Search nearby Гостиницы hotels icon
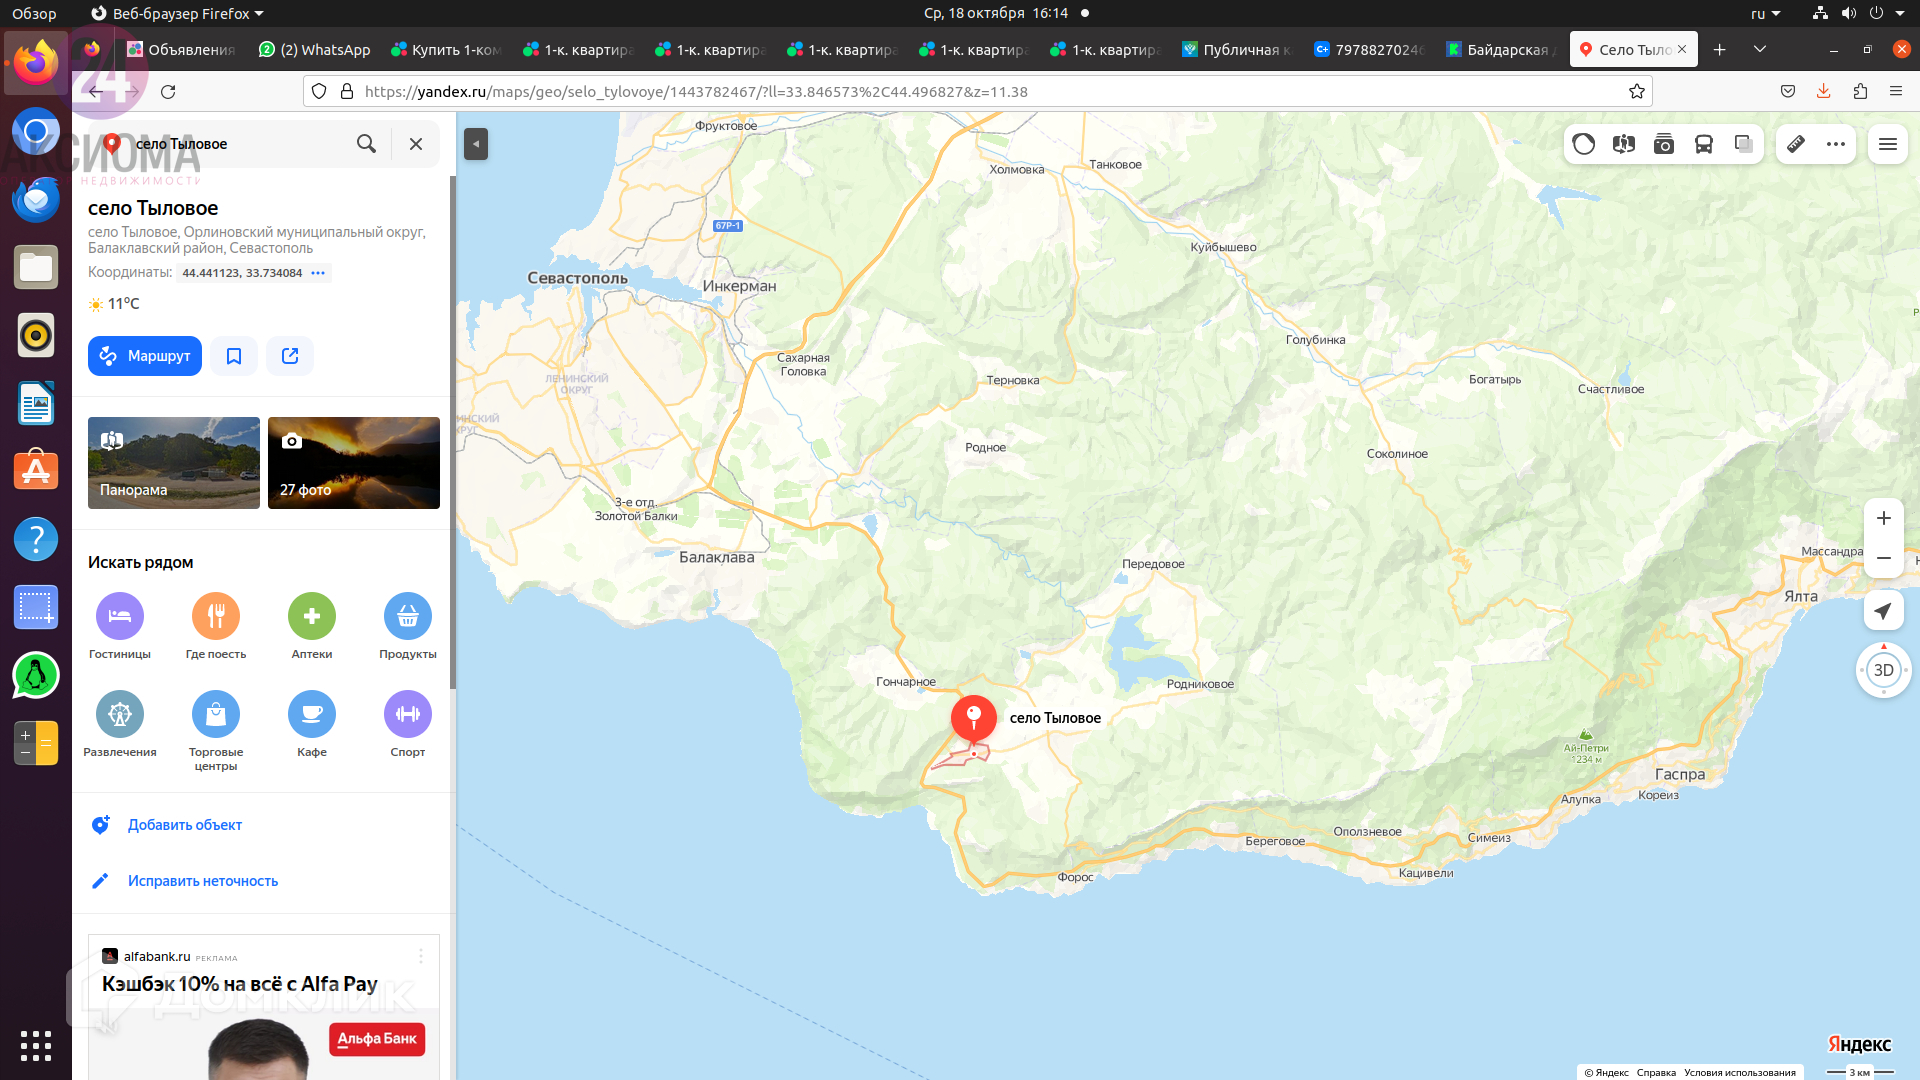Viewport: 1920px width, 1080px height. pos(120,616)
